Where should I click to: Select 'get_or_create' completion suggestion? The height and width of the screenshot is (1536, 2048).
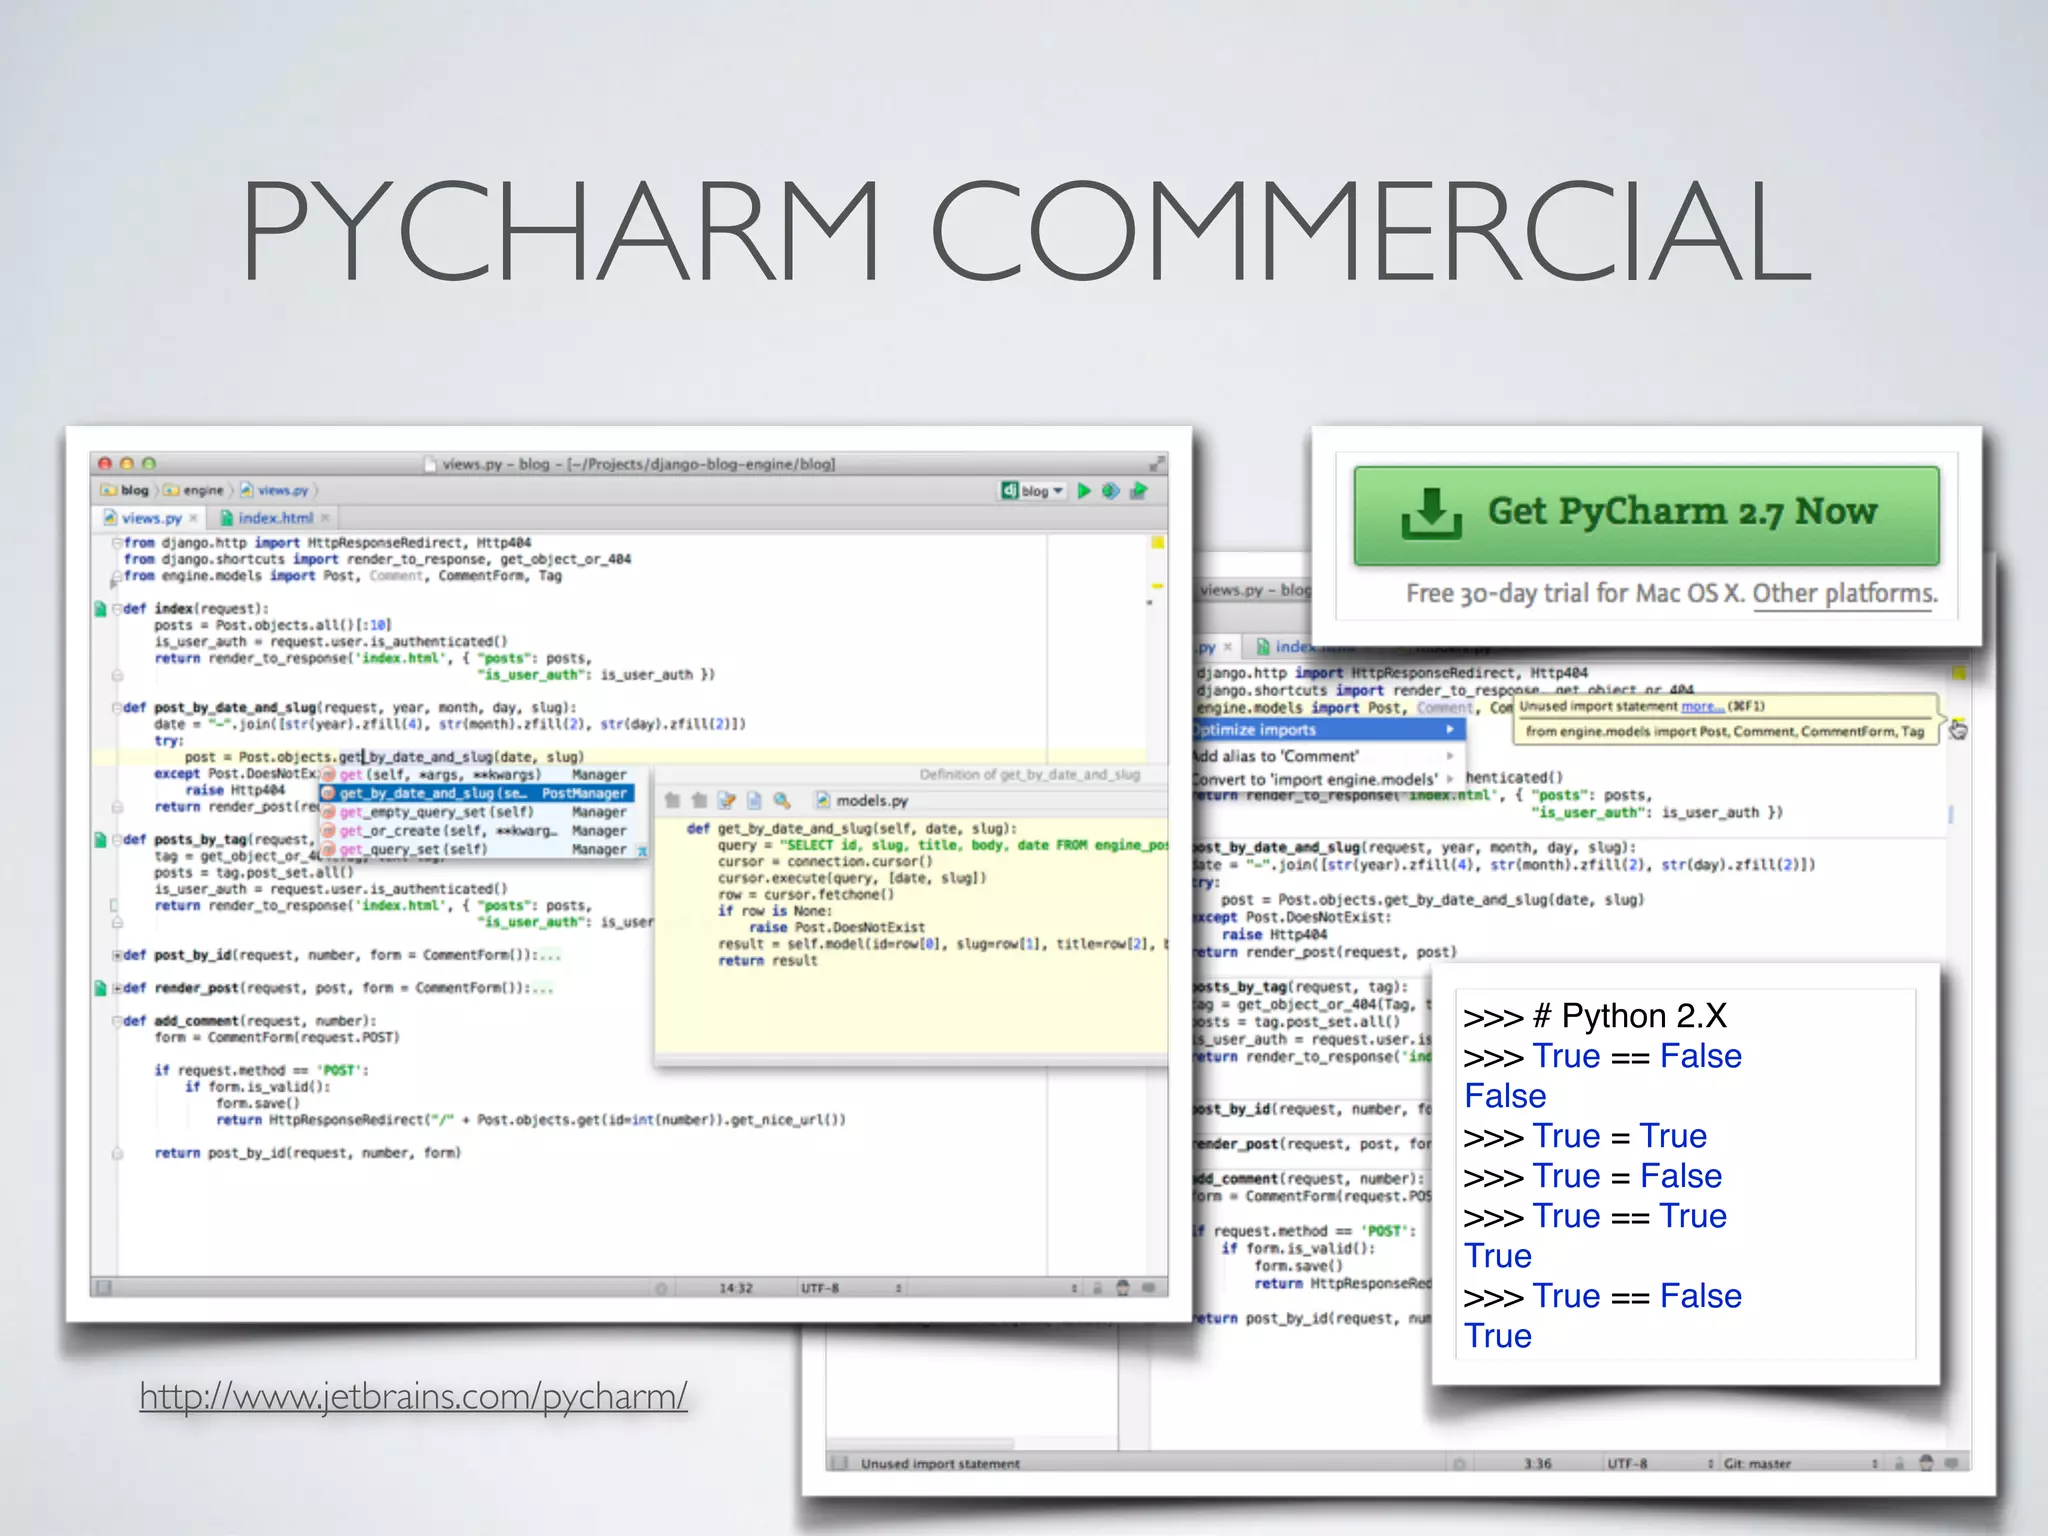(477, 830)
